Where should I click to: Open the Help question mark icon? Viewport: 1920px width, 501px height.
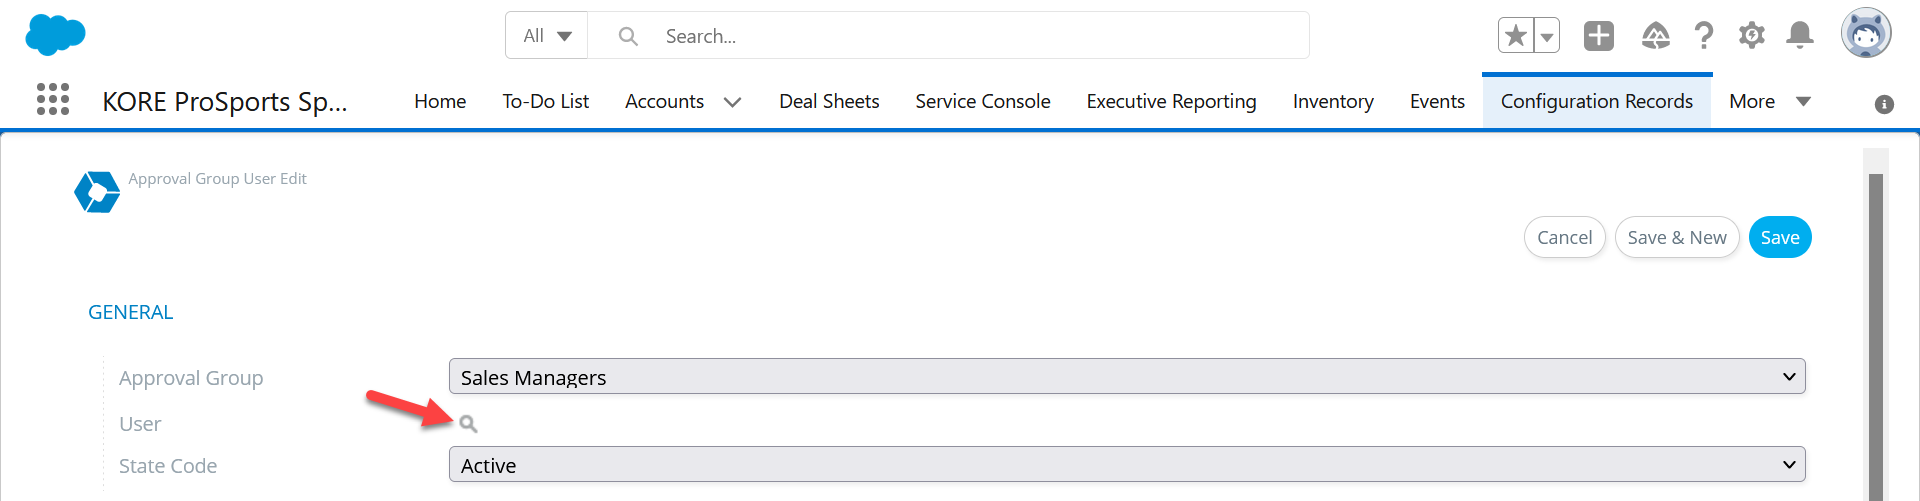coord(1704,36)
